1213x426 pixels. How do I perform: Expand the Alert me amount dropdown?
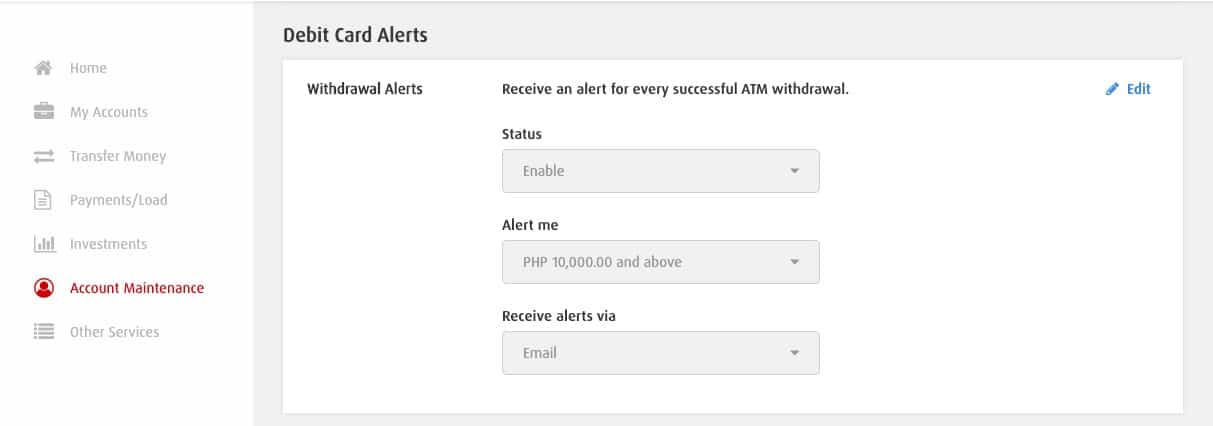tap(660, 262)
